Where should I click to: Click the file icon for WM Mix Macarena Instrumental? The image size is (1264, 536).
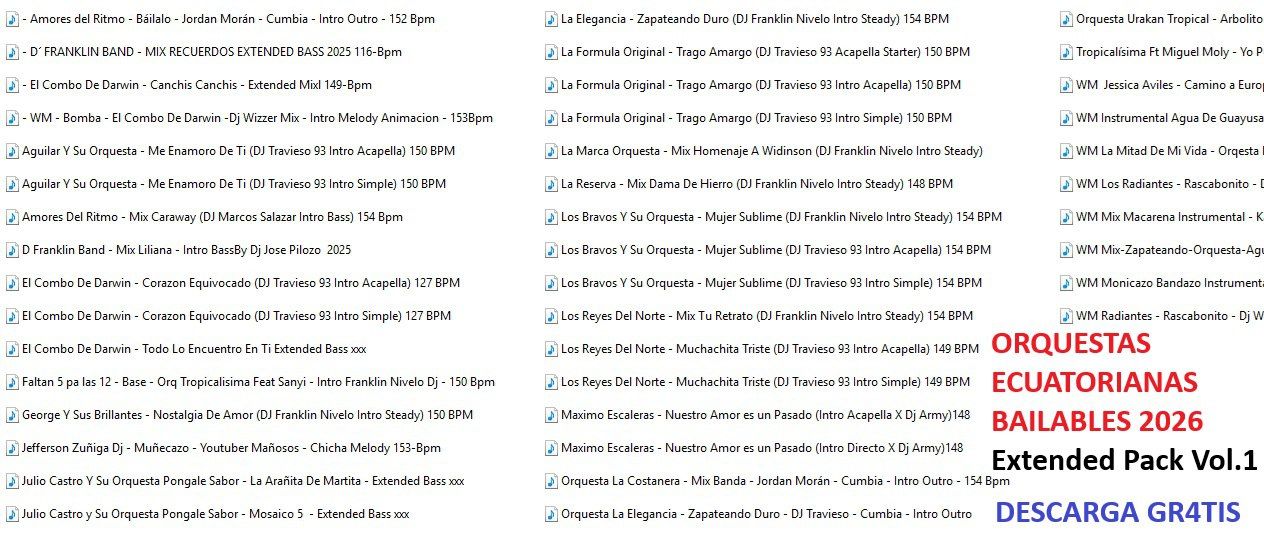1066,217
